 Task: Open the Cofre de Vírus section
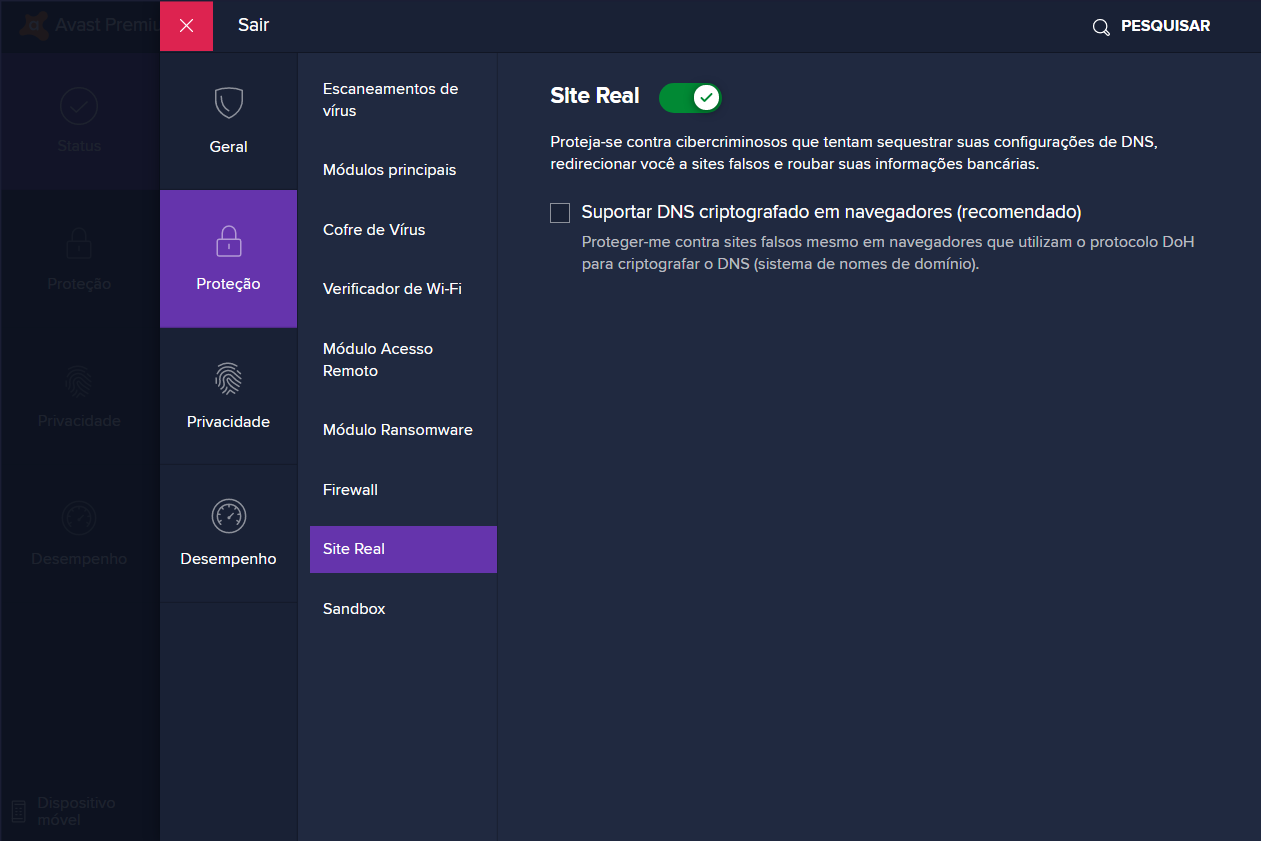pyautogui.click(x=374, y=230)
